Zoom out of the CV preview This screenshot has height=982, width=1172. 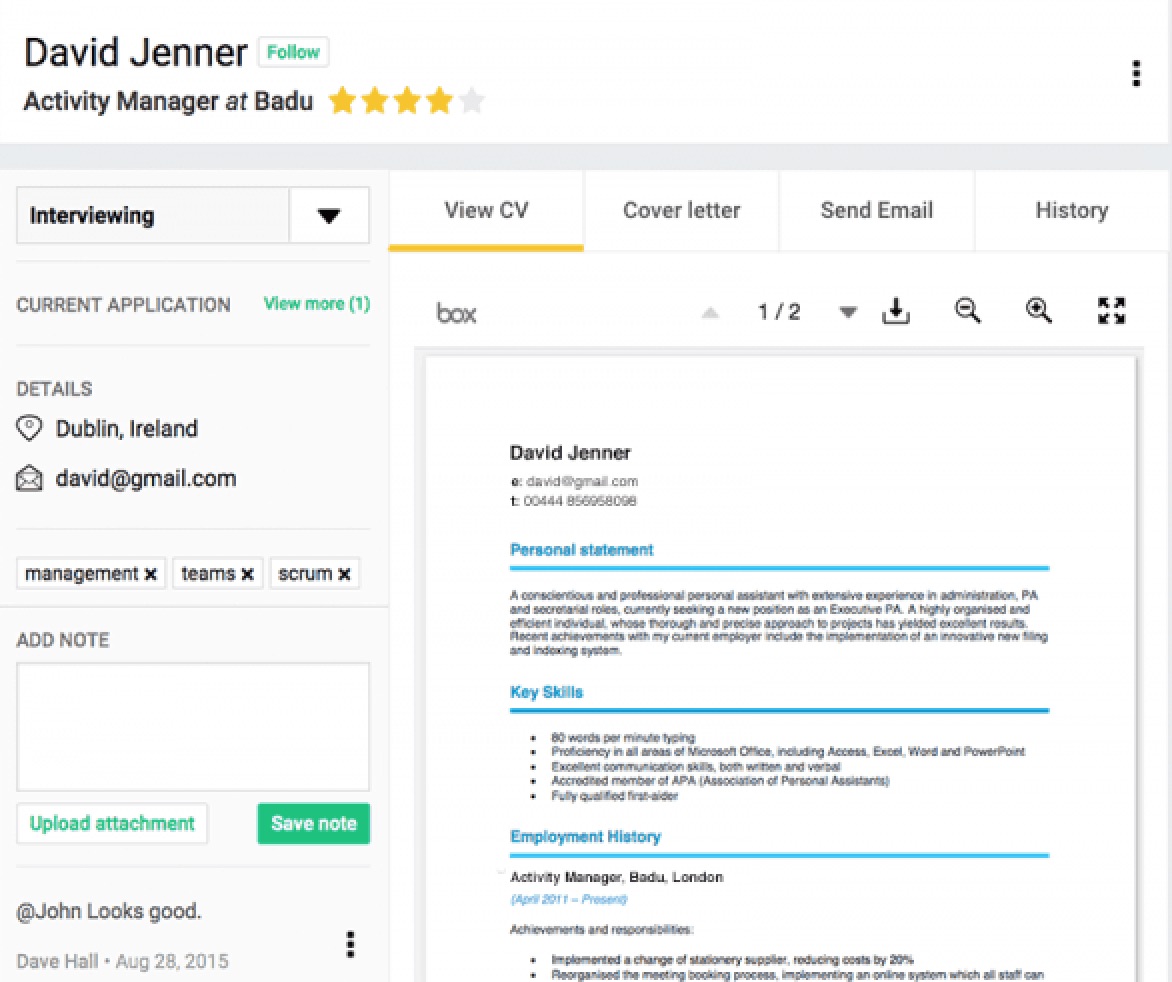click(967, 312)
